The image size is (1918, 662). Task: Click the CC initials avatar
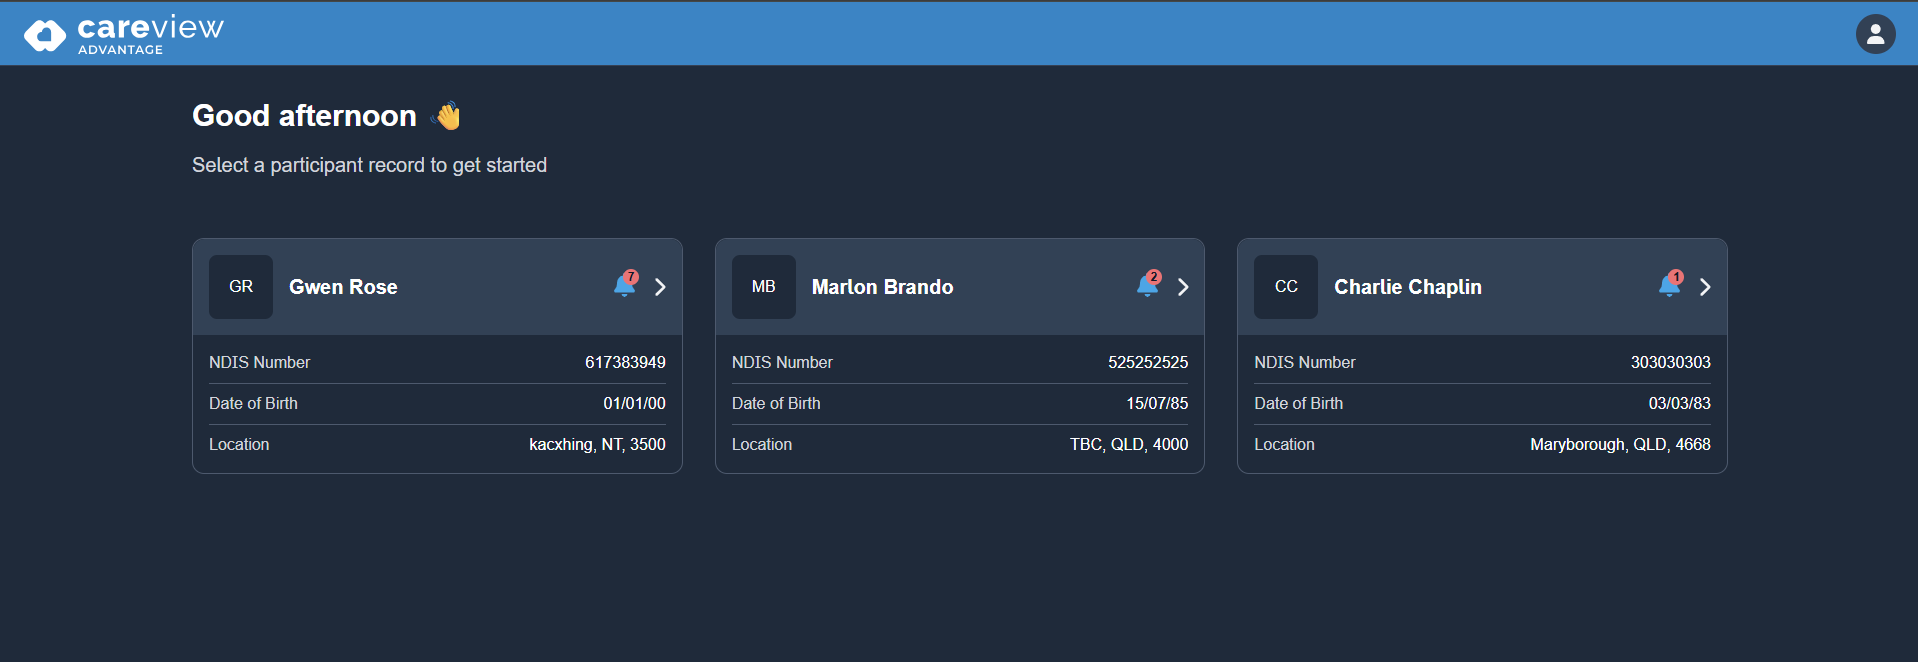tap(1286, 287)
